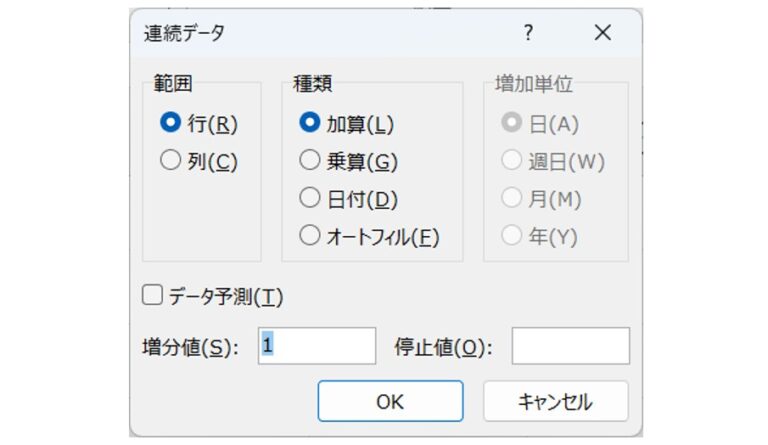
Task: Click the help question mark icon
Action: pyautogui.click(x=528, y=33)
